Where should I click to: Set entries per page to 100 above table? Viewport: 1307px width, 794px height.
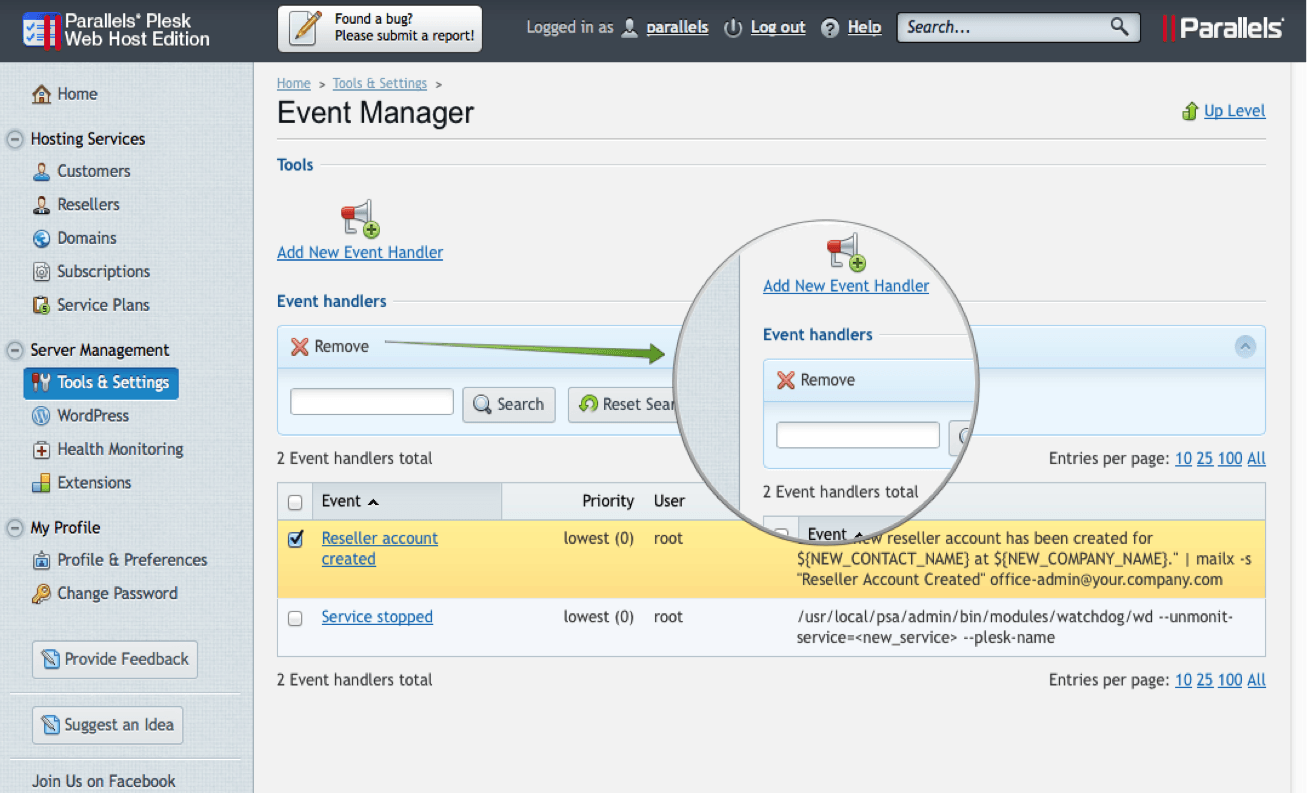point(1230,459)
